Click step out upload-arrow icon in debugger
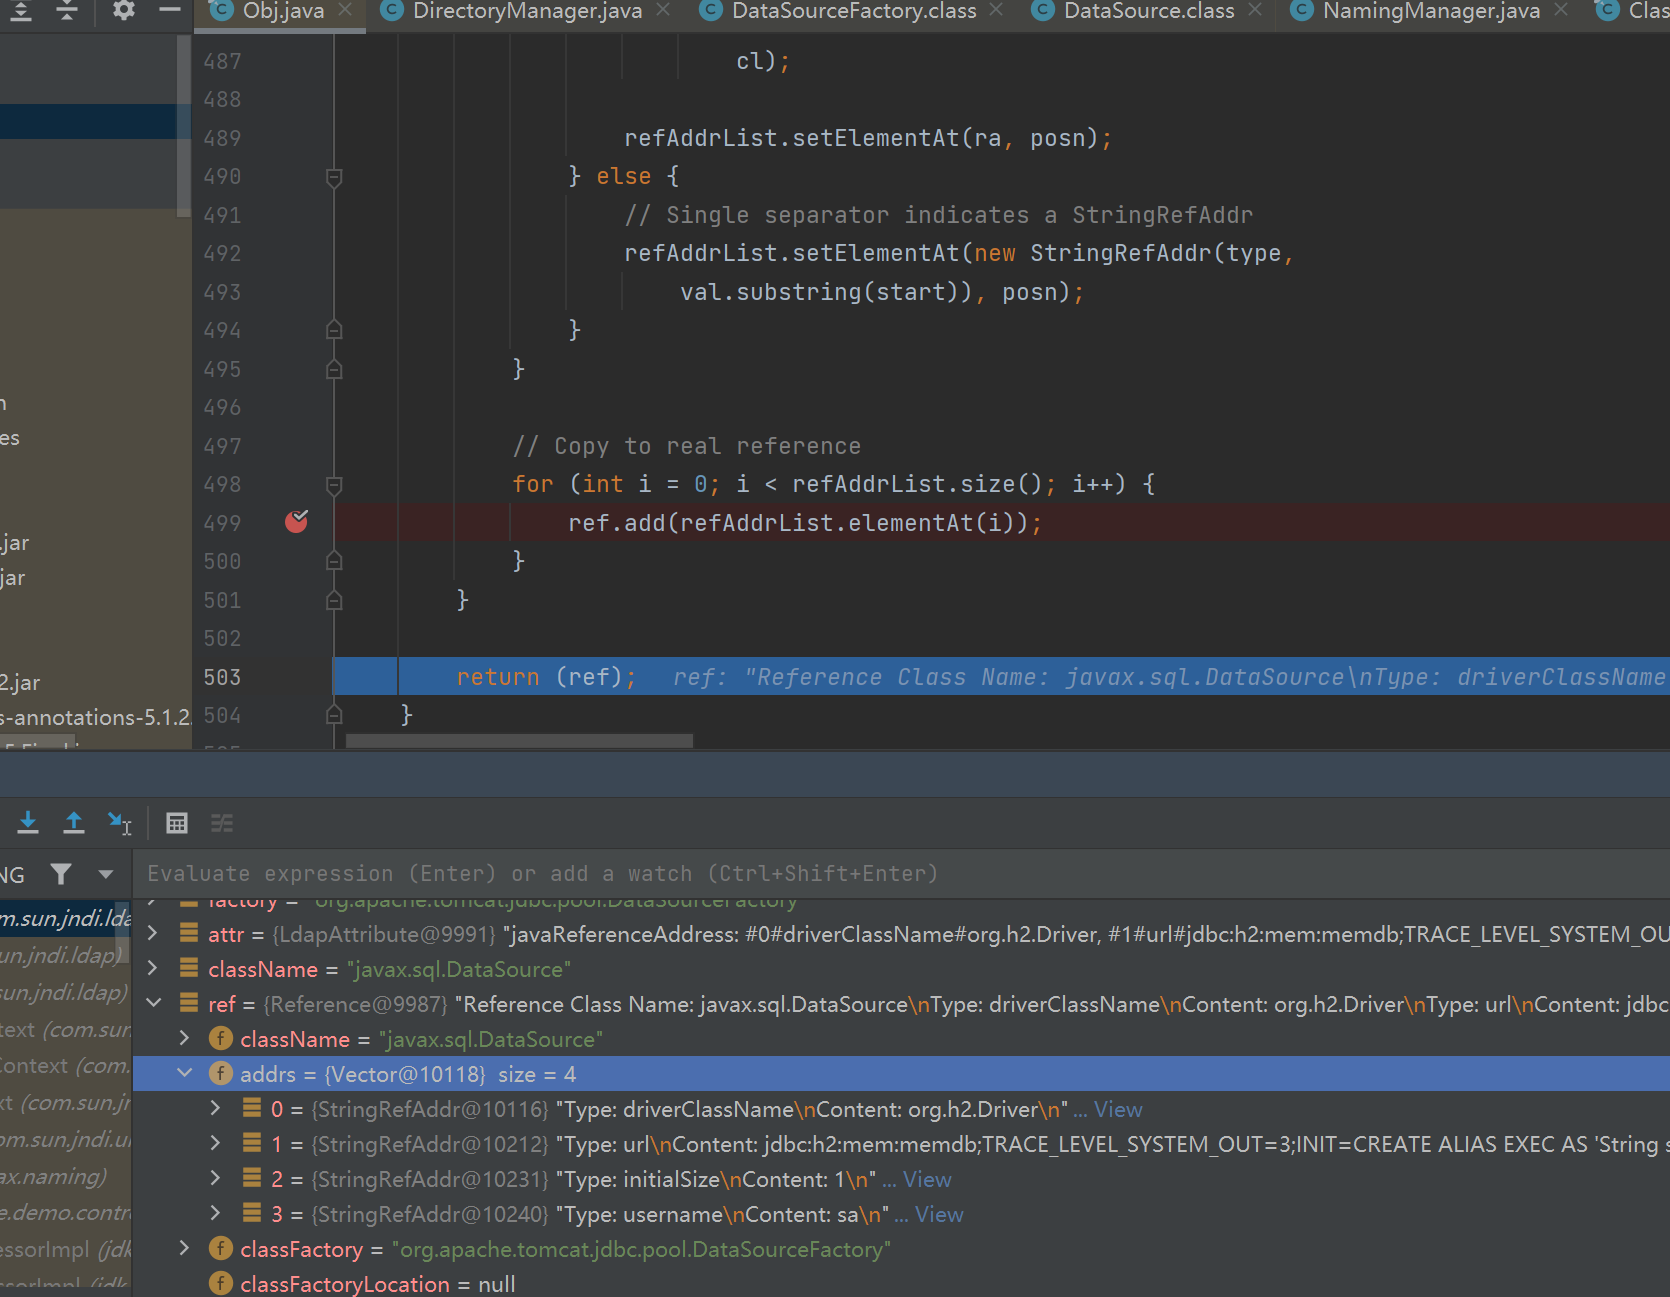 [x=74, y=823]
